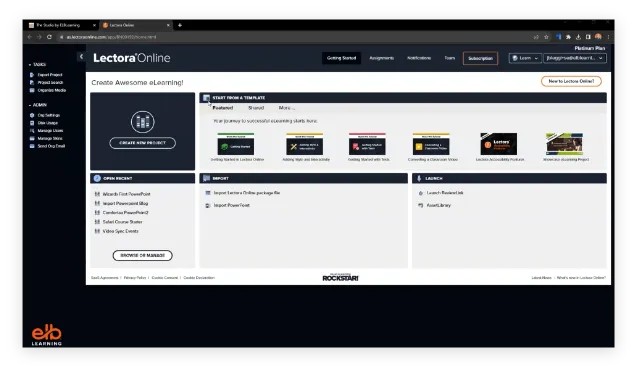Collapse the TASKS section

pos(37,65)
